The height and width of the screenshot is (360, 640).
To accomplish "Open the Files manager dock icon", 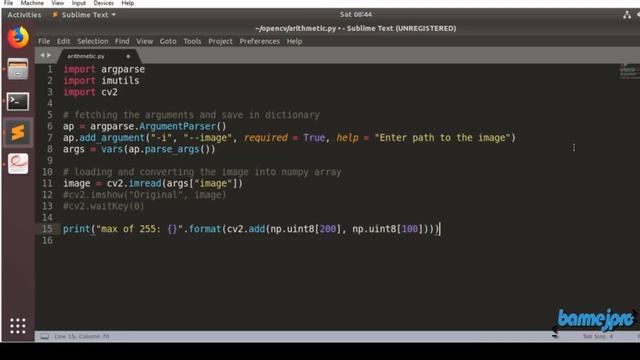I will (x=18, y=69).
